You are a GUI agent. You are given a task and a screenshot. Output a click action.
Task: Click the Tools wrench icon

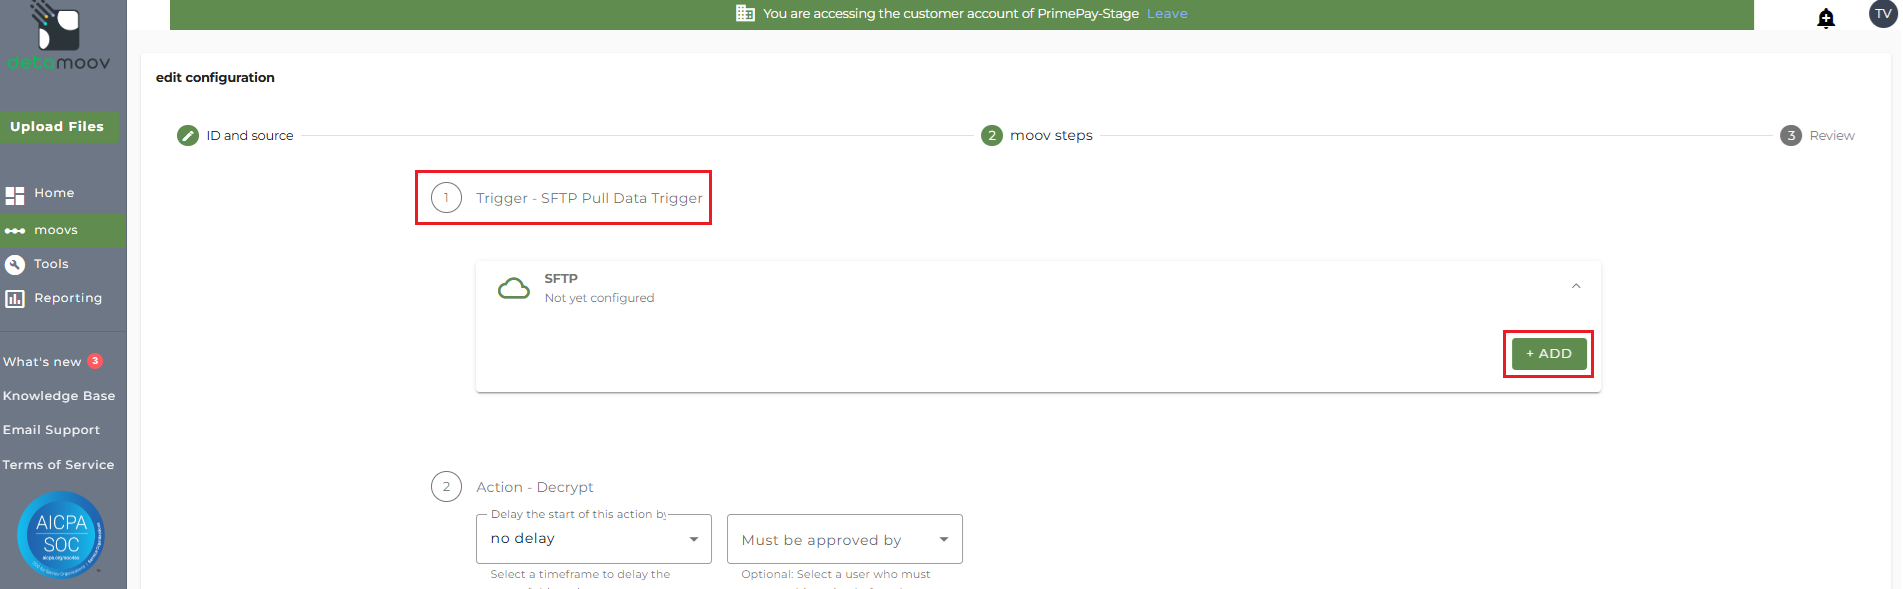pos(15,264)
